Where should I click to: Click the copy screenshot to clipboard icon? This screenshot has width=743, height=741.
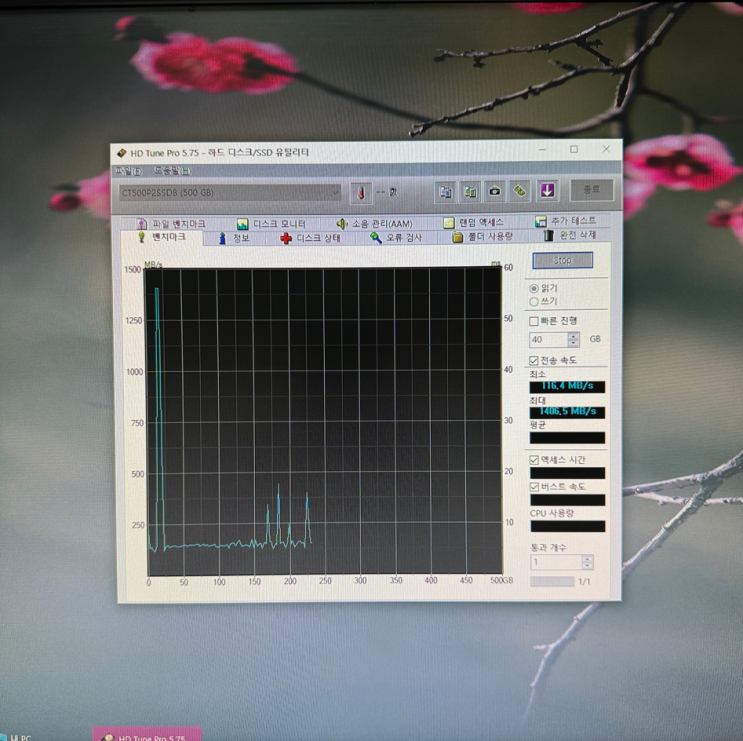coord(470,192)
